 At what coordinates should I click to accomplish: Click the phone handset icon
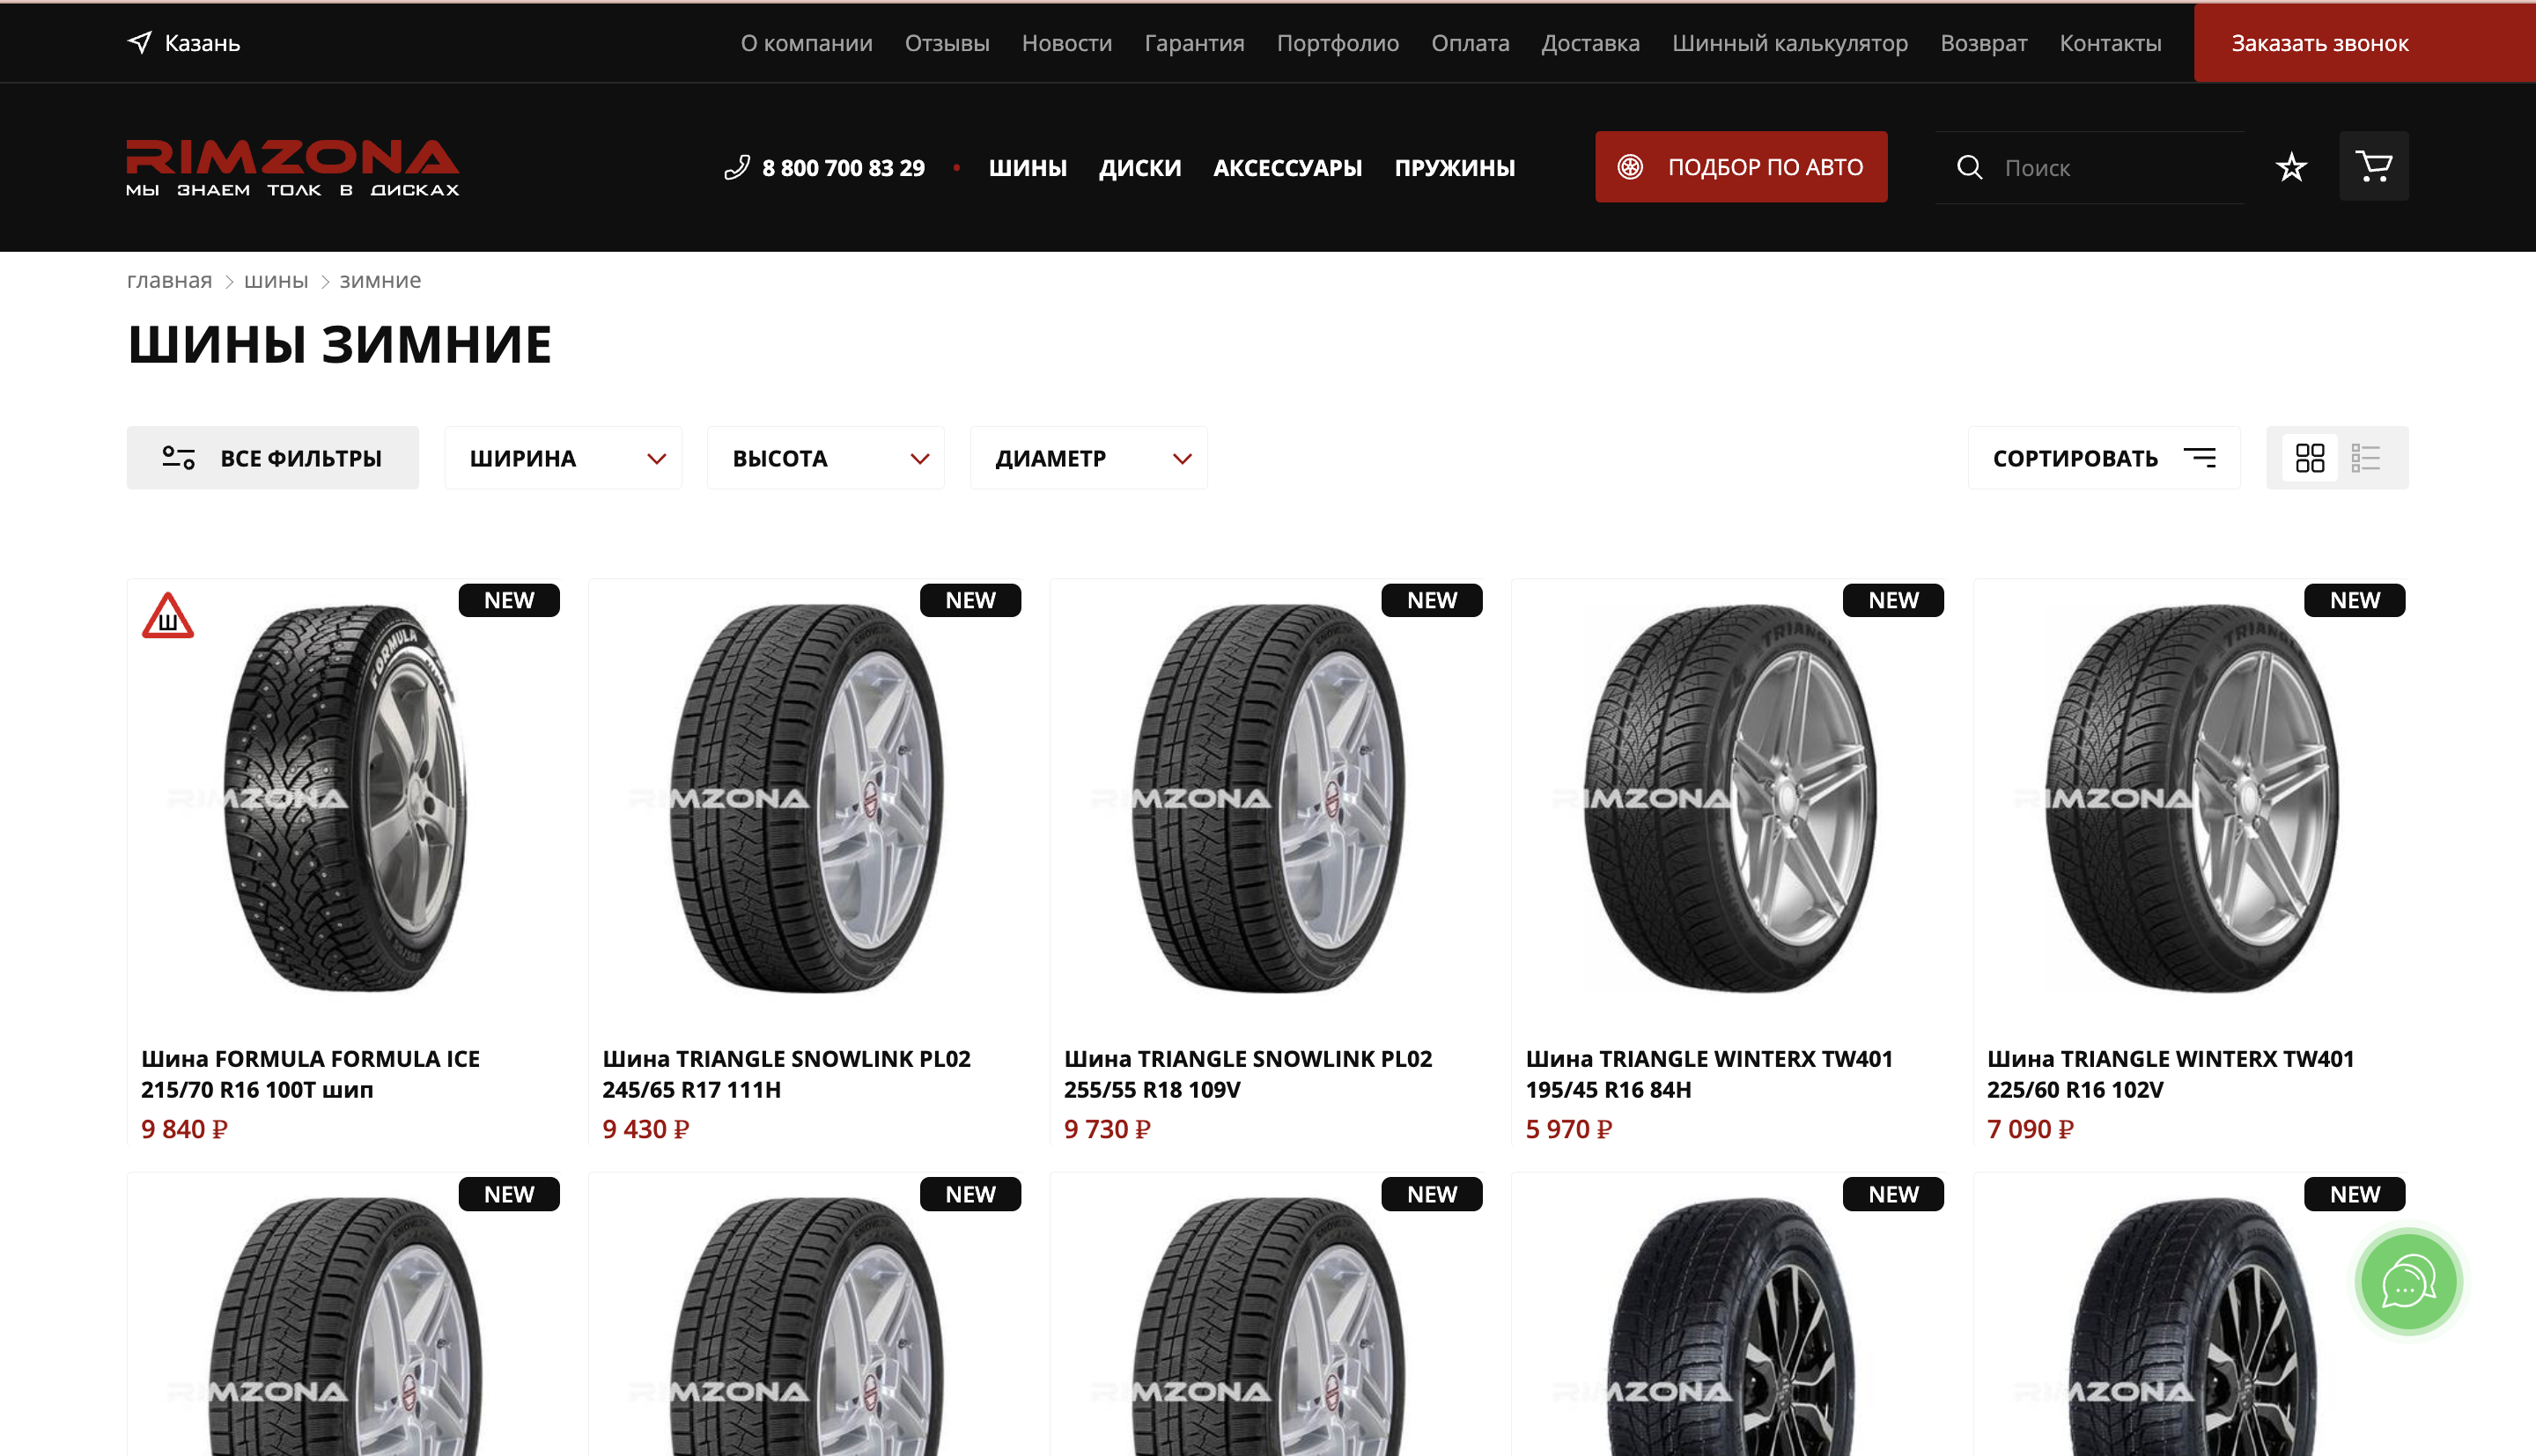pyautogui.click(x=737, y=167)
